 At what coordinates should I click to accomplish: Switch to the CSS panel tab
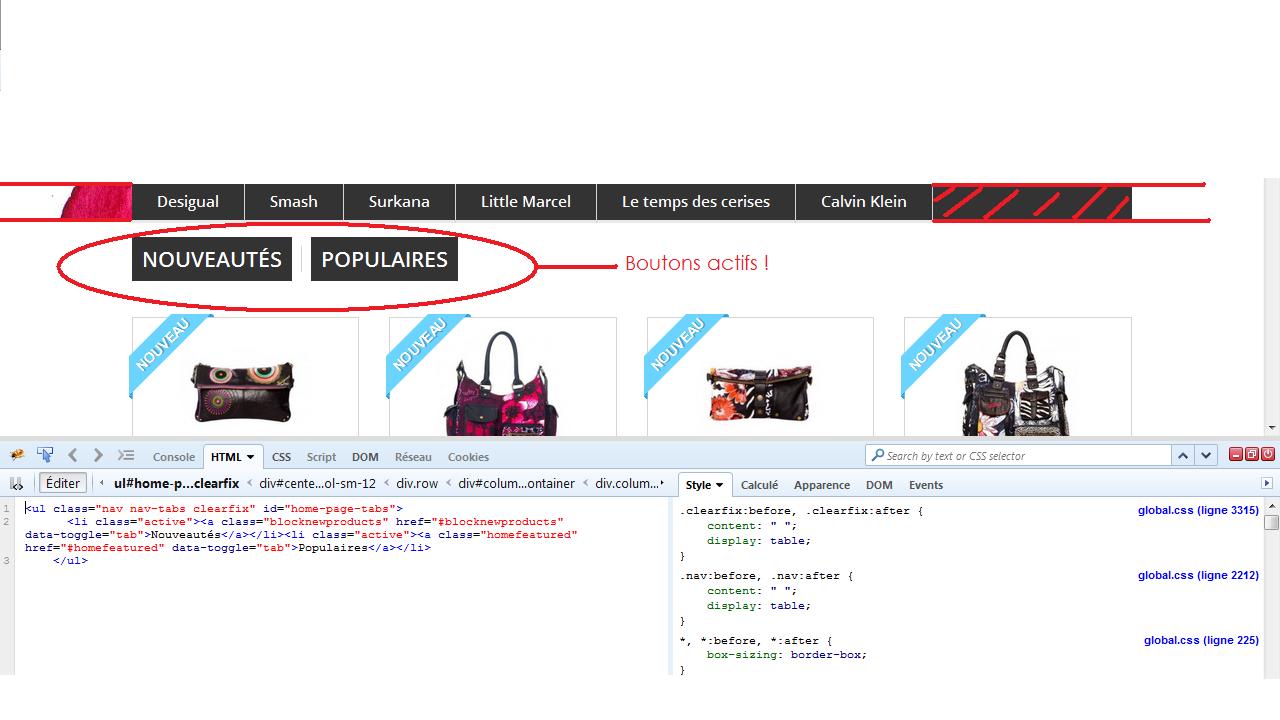coord(282,457)
